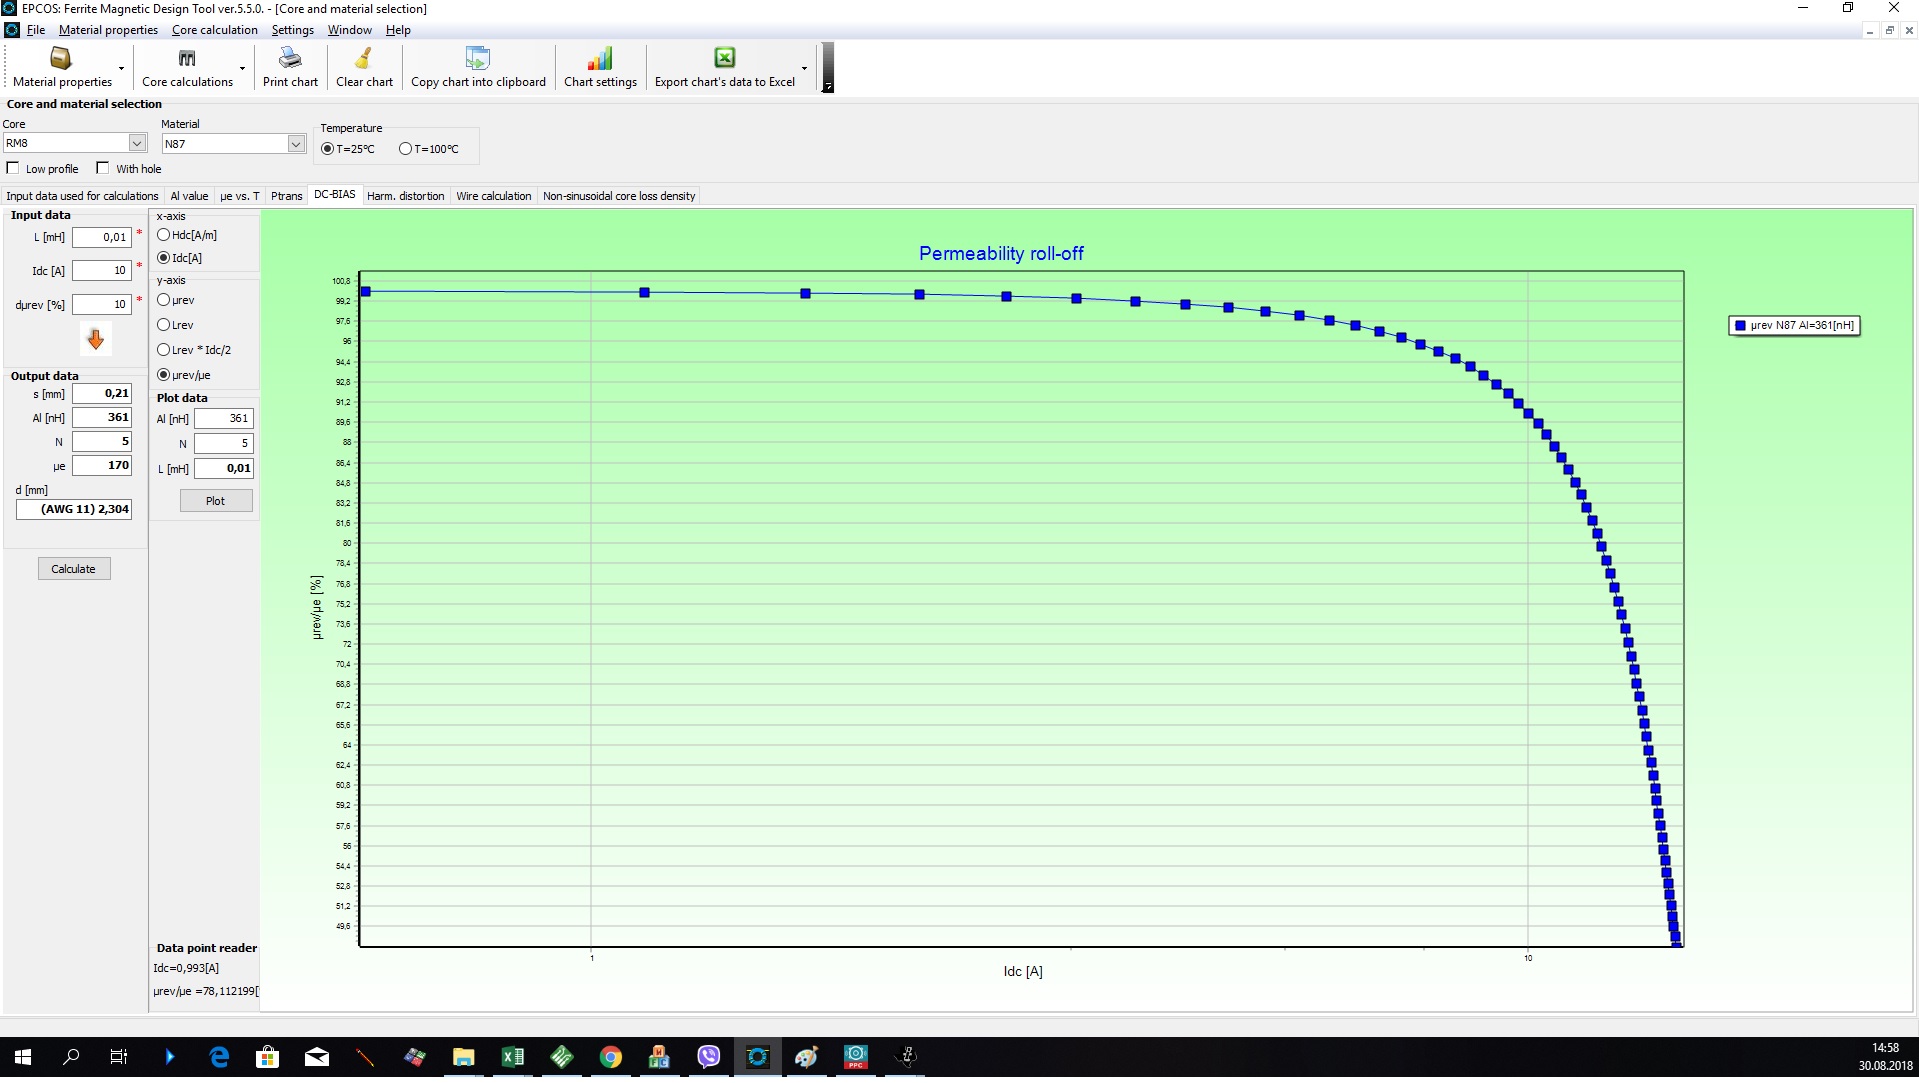Open taskbar search magnifier
Image resolution: width=1919 pixels, height=1083 pixels.
(71, 1057)
